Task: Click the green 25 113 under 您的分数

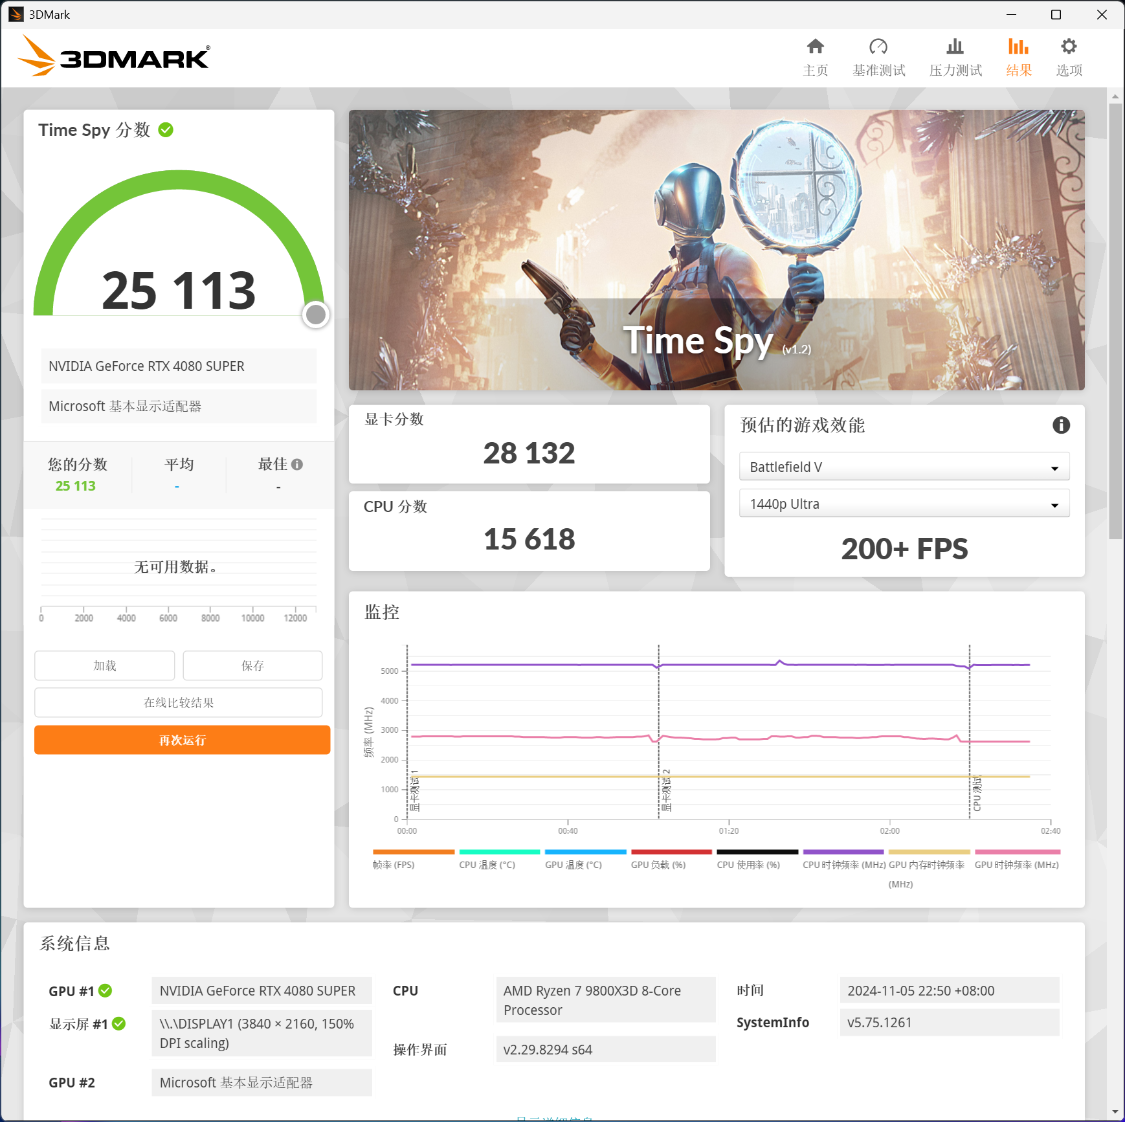Action: tap(75, 486)
